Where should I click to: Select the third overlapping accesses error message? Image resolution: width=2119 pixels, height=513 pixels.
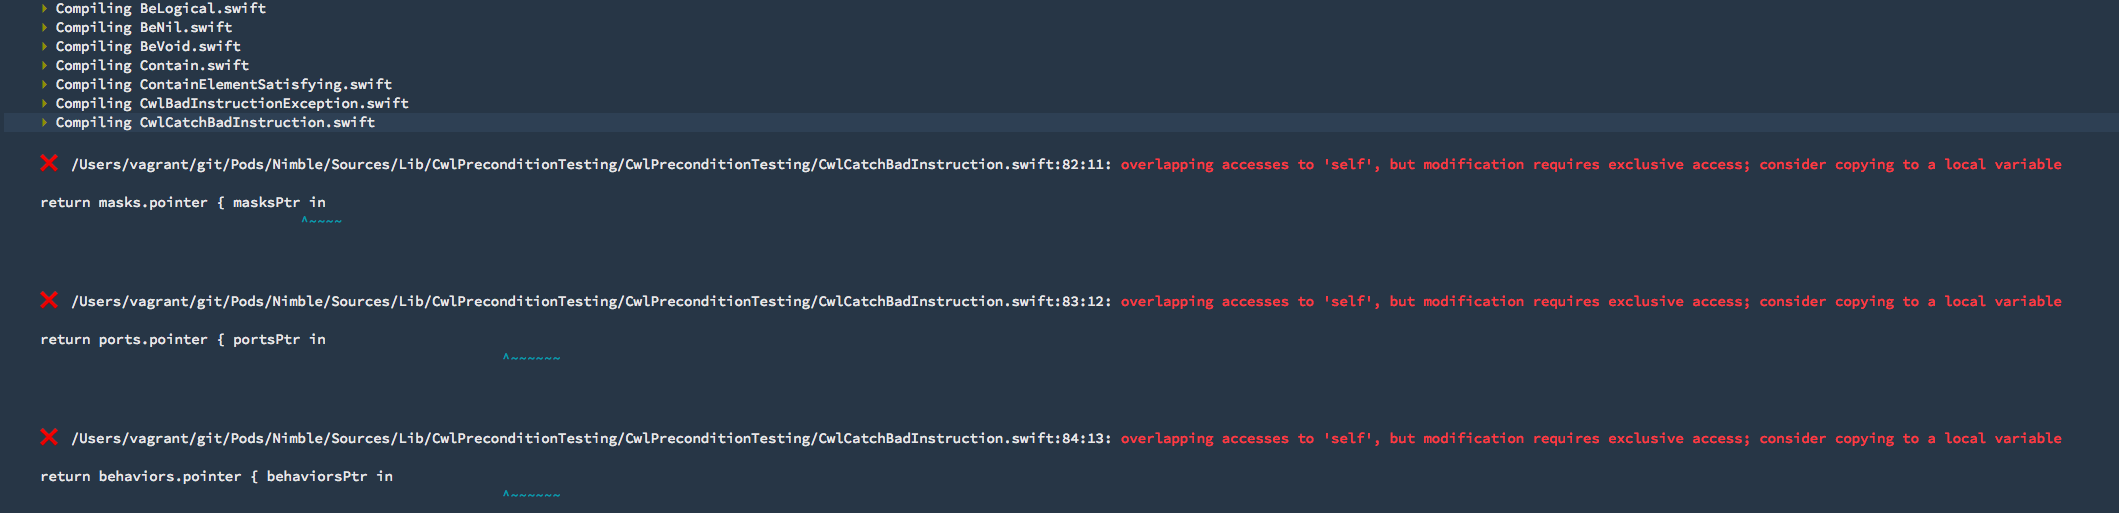1591,438
